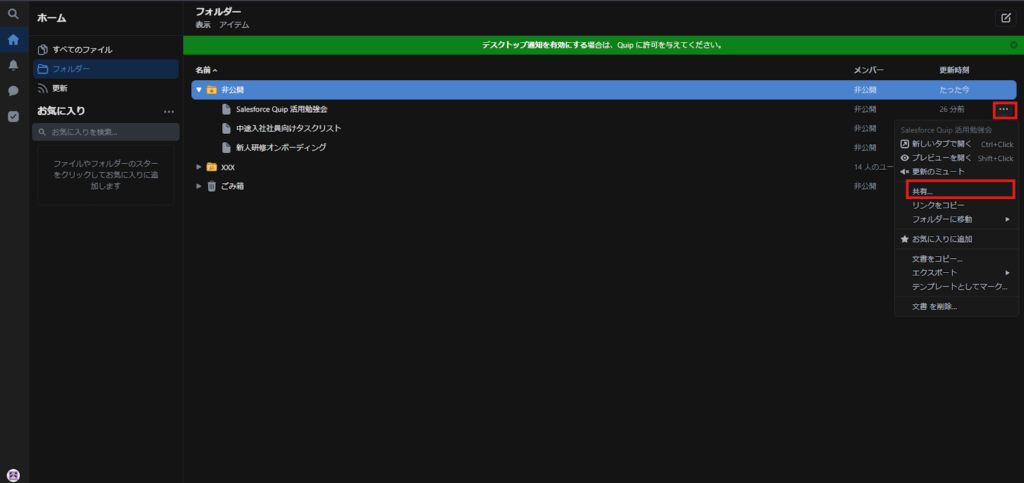Sort by 名前 column header
Image resolution: width=1024 pixels, height=483 pixels.
(x=205, y=70)
